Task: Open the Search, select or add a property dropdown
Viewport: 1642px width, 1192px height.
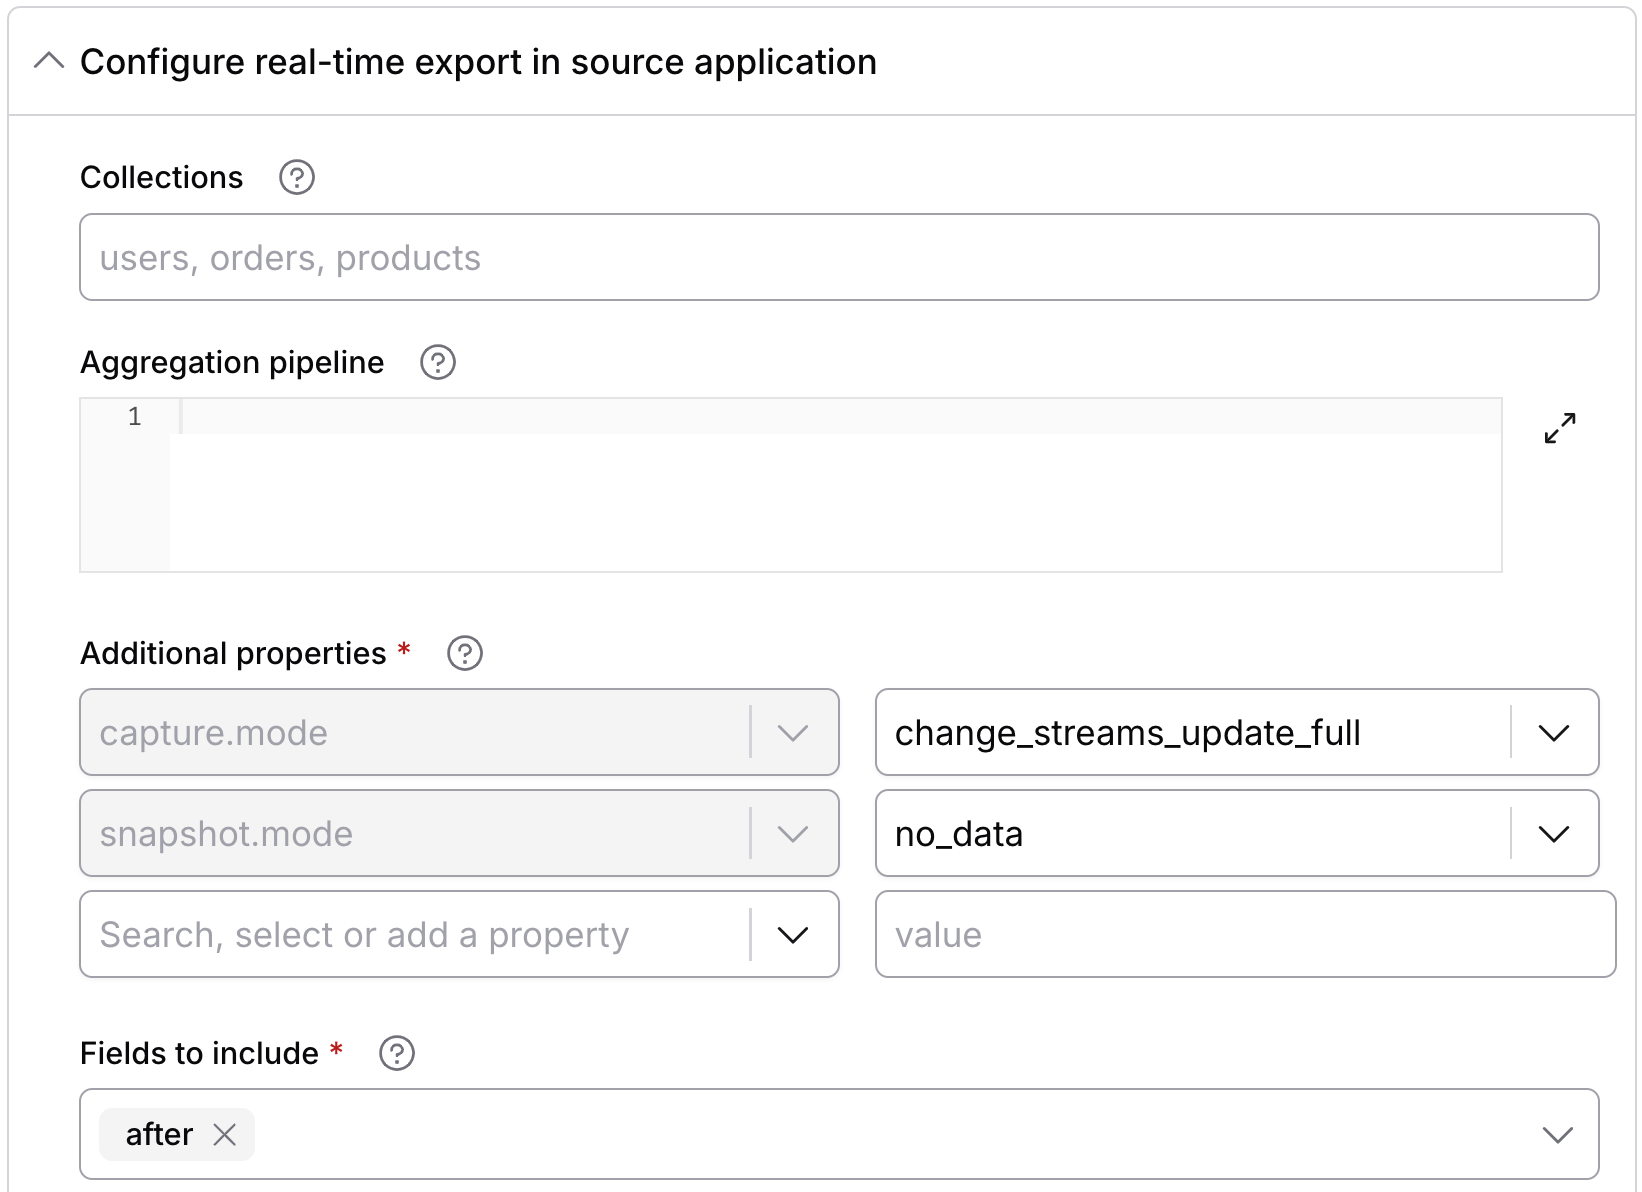Action: tap(793, 935)
